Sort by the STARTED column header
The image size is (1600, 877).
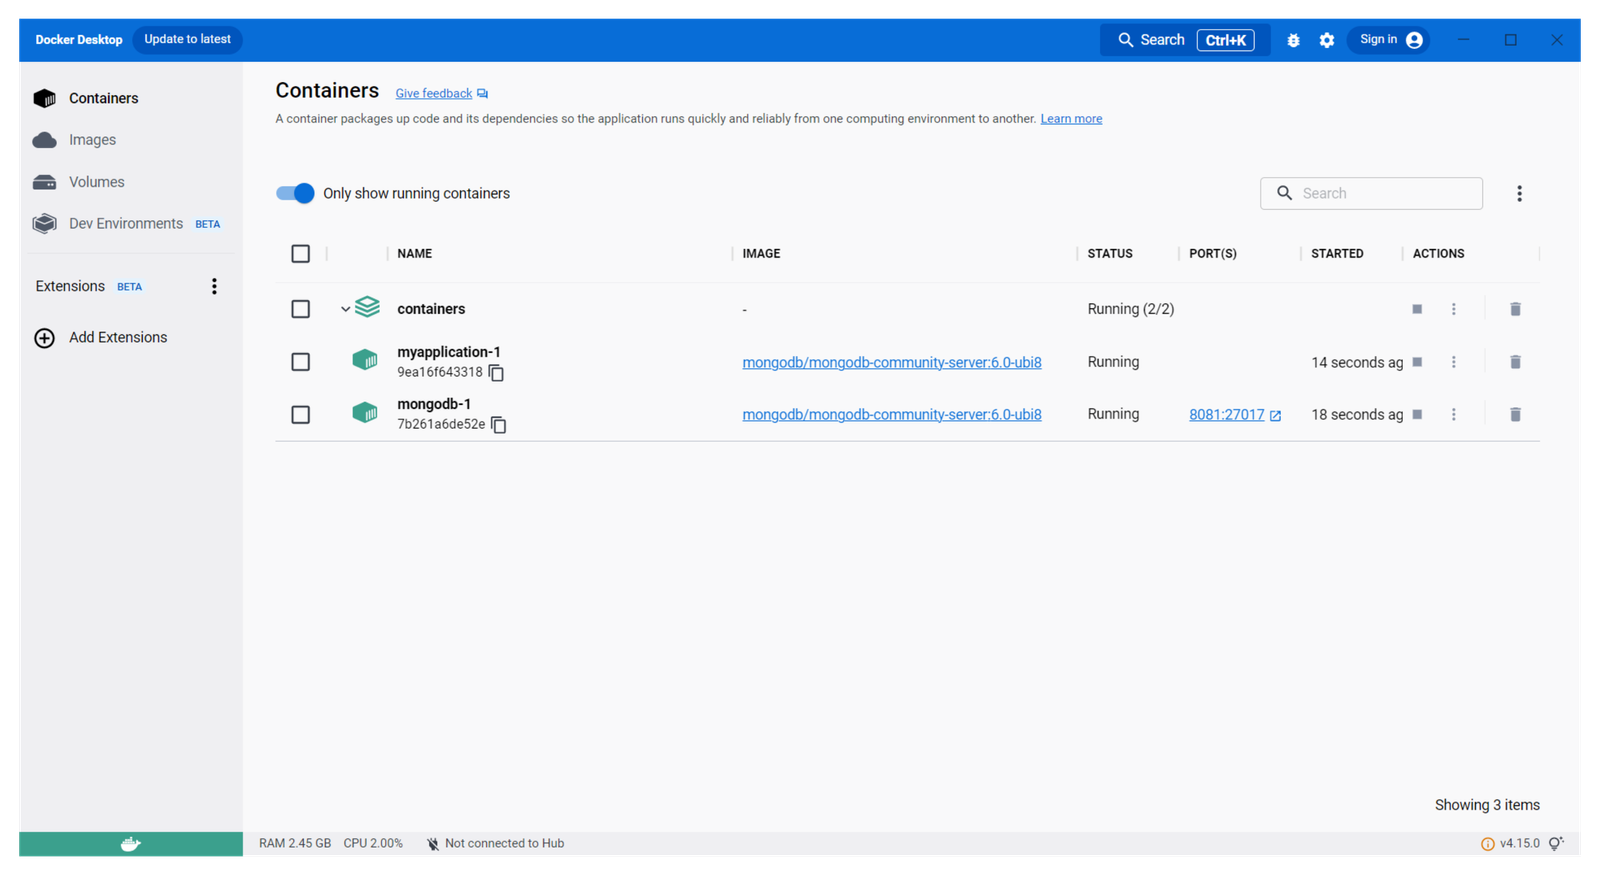(1337, 254)
